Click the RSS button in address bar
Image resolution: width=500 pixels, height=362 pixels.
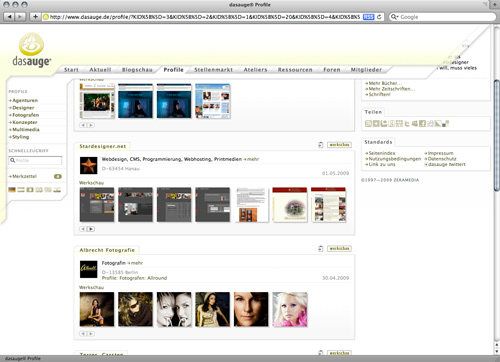click(368, 17)
